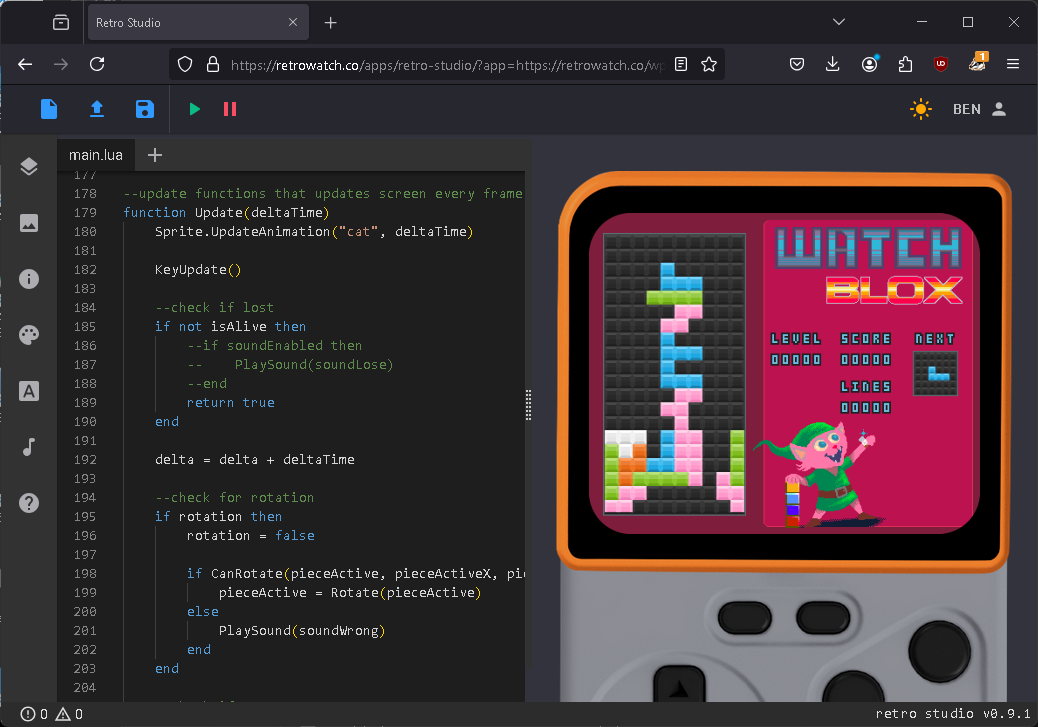This screenshot has height=727, width=1038.
Task: Expand the browser list all tabs chevron
Action: click(839, 22)
